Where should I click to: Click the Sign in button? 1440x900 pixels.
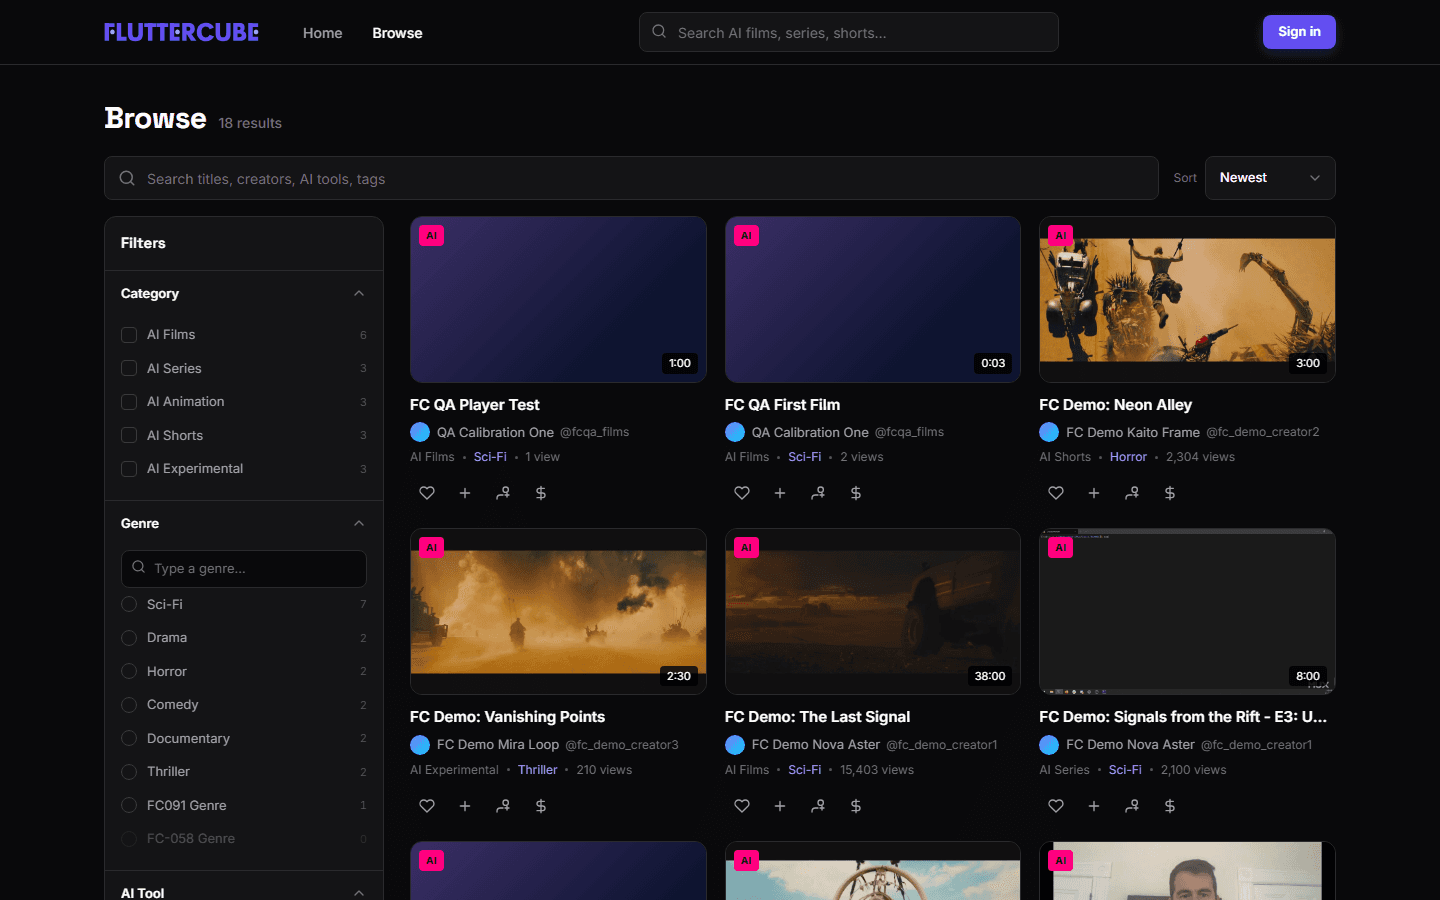click(x=1299, y=32)
